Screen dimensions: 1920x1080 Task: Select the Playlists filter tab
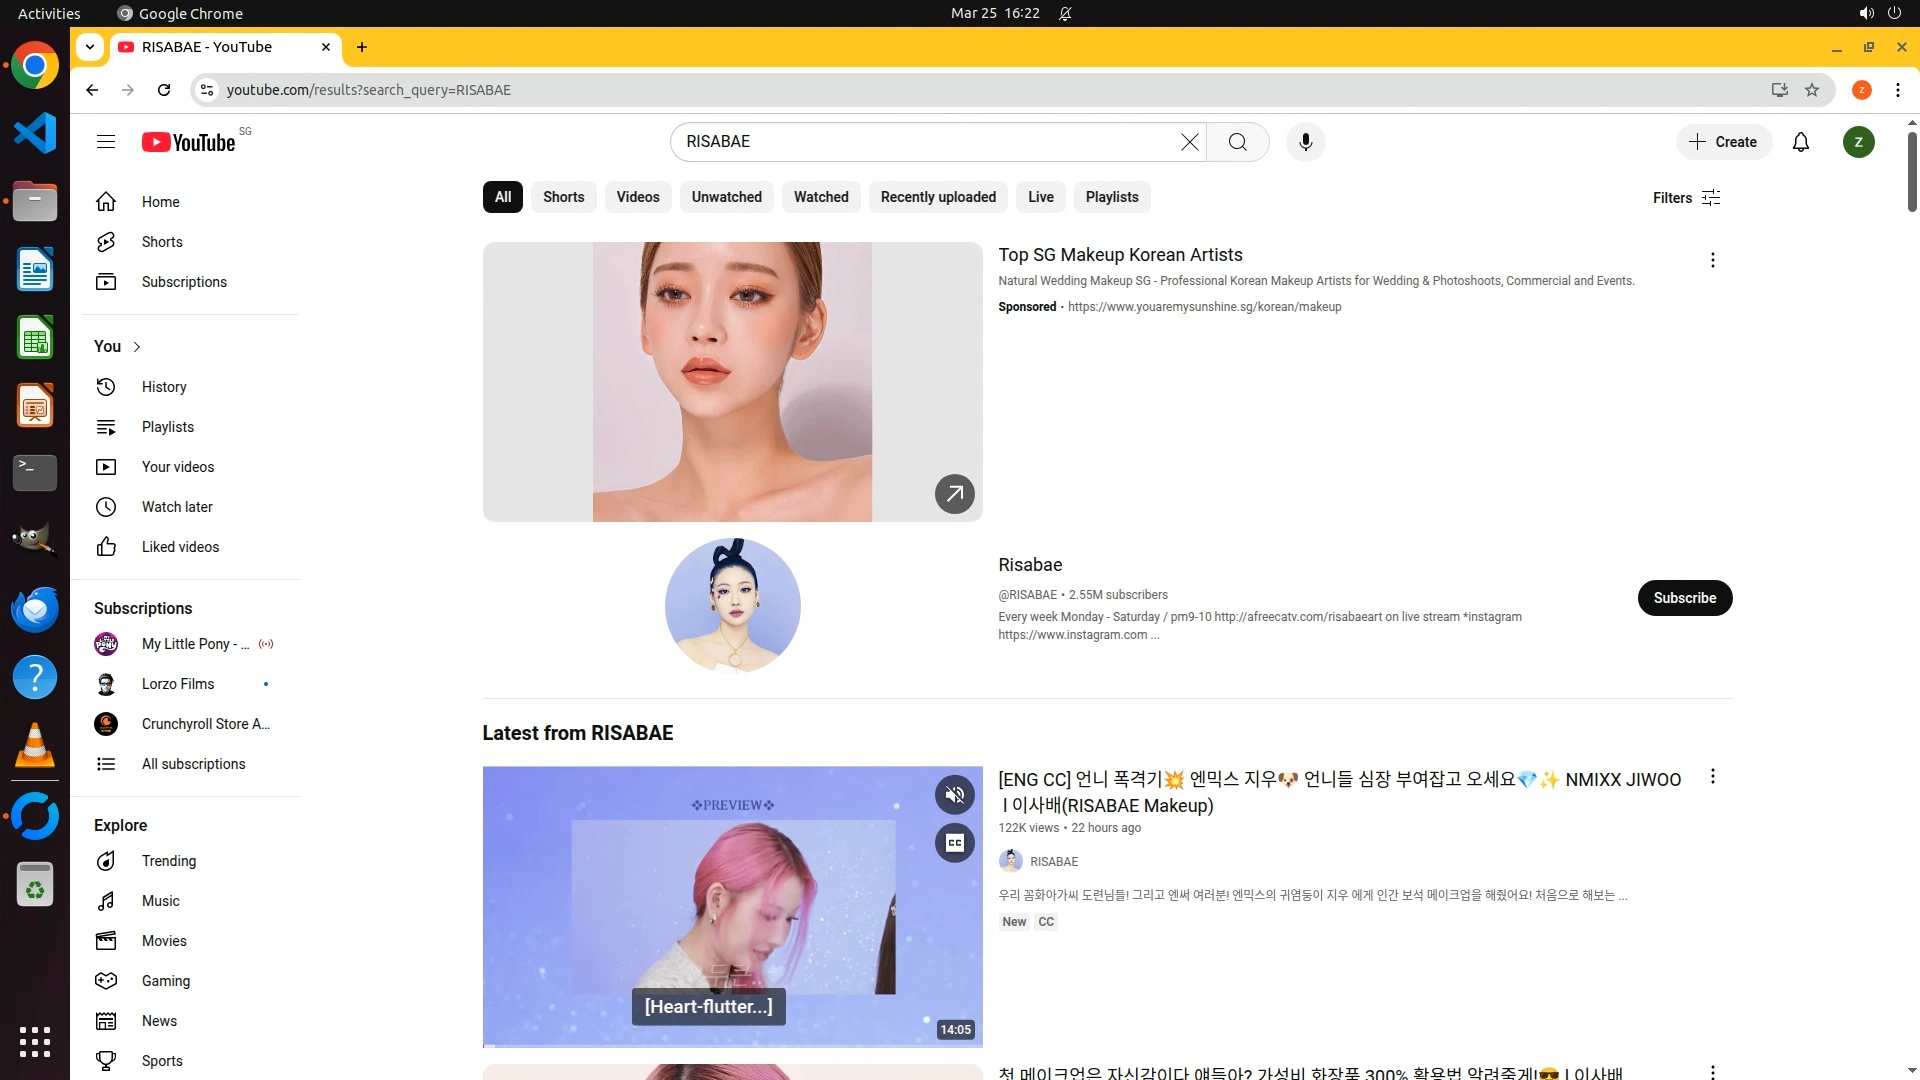pos(1111,197)
